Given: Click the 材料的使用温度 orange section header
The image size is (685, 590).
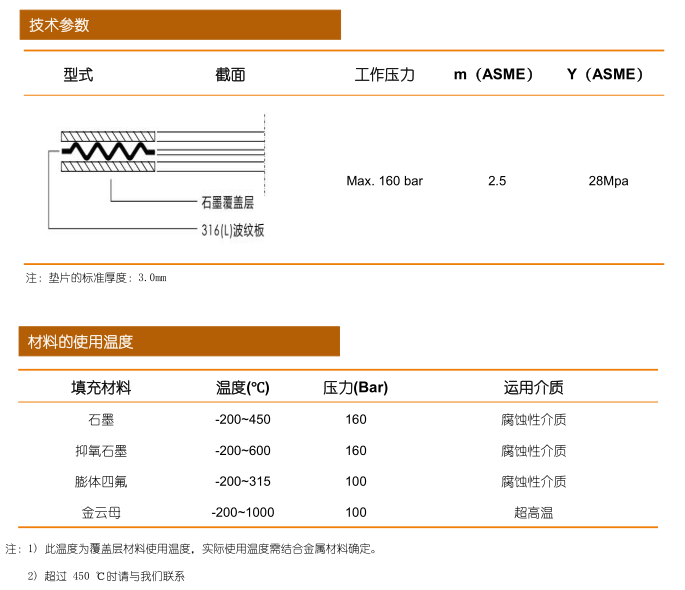Looking at the screenshot, I should point(180,342).
